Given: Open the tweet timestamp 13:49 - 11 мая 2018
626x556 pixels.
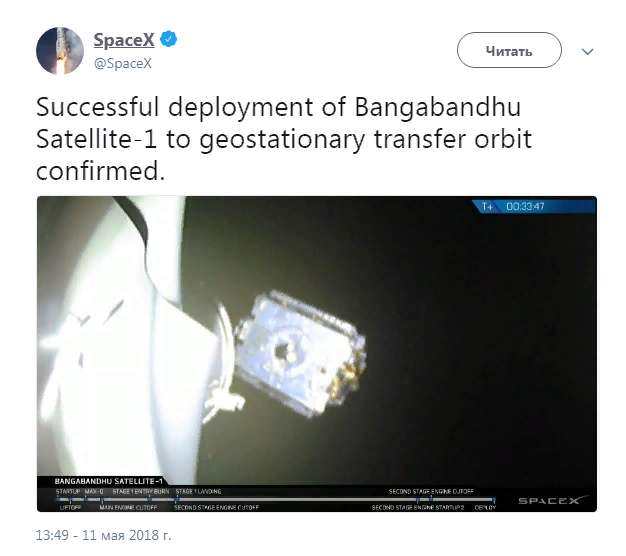Looking at the screenshot, I should coord(103,535).
